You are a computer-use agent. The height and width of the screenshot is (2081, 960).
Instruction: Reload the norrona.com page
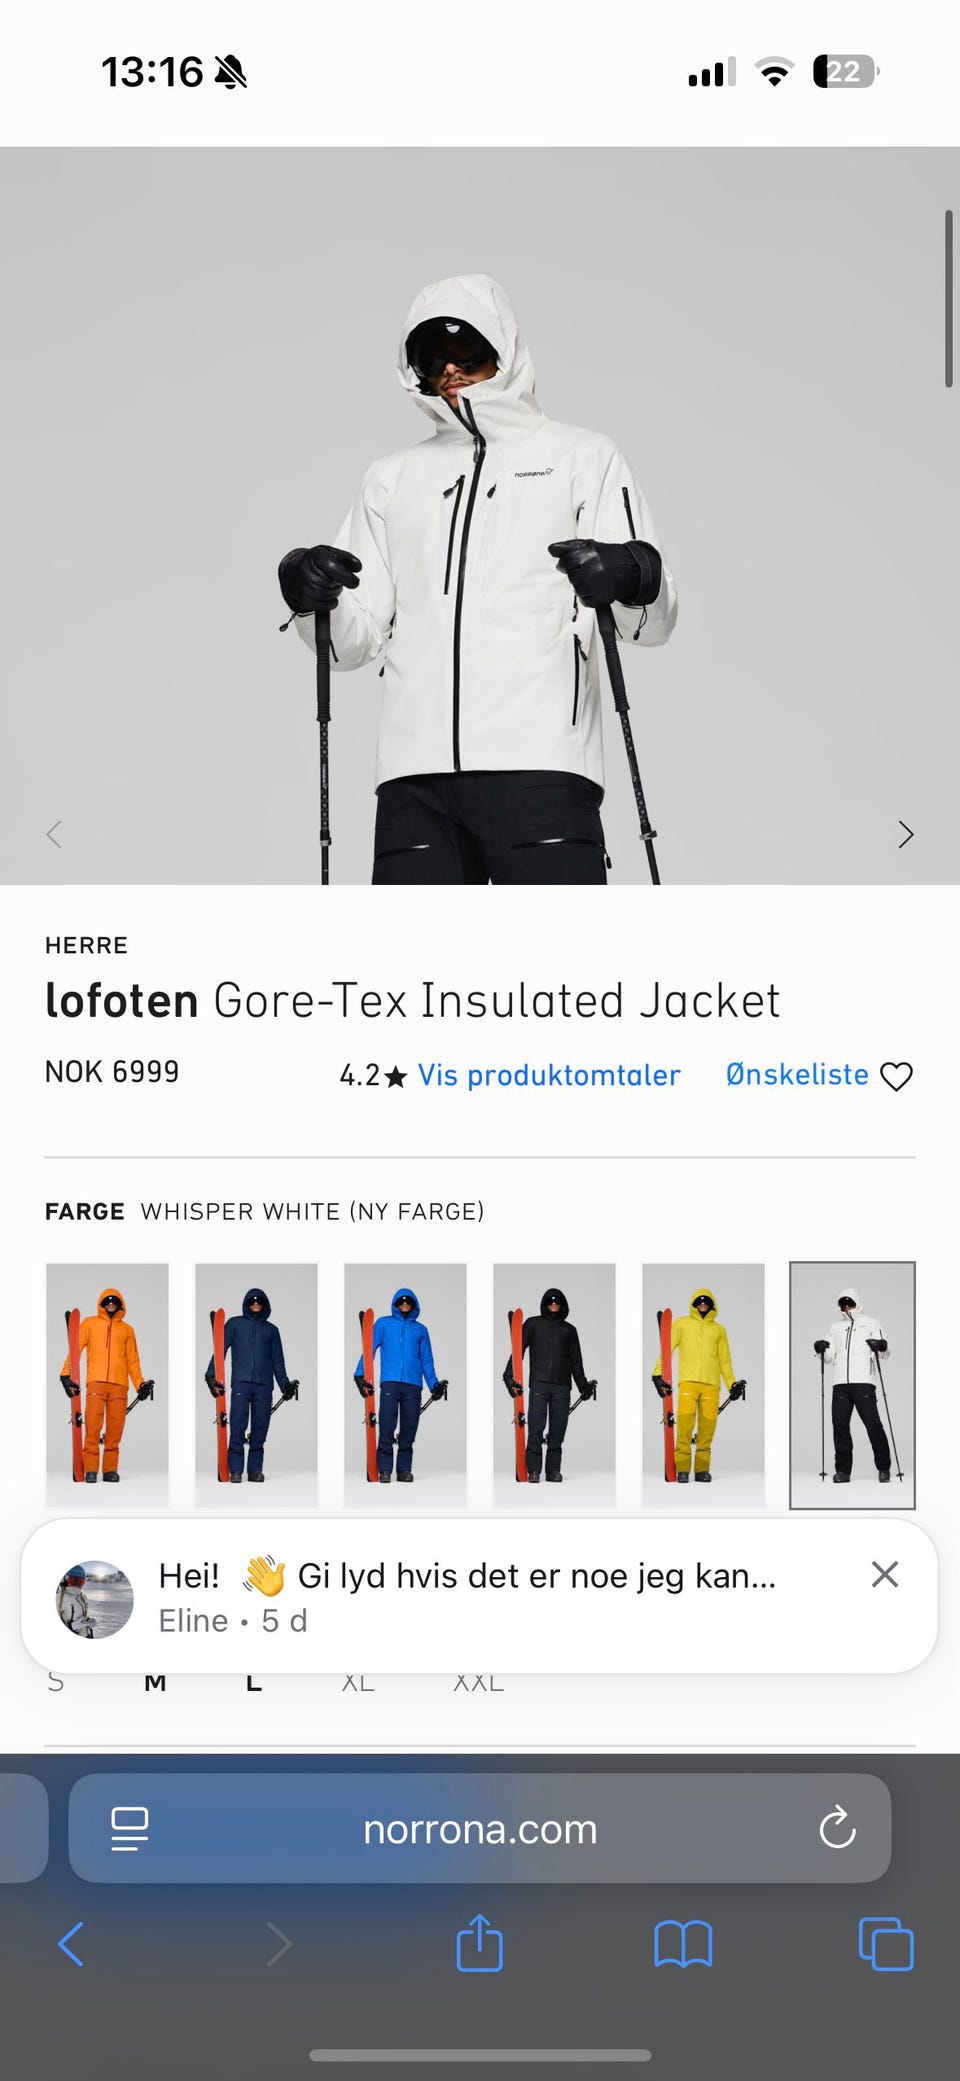837,1827
